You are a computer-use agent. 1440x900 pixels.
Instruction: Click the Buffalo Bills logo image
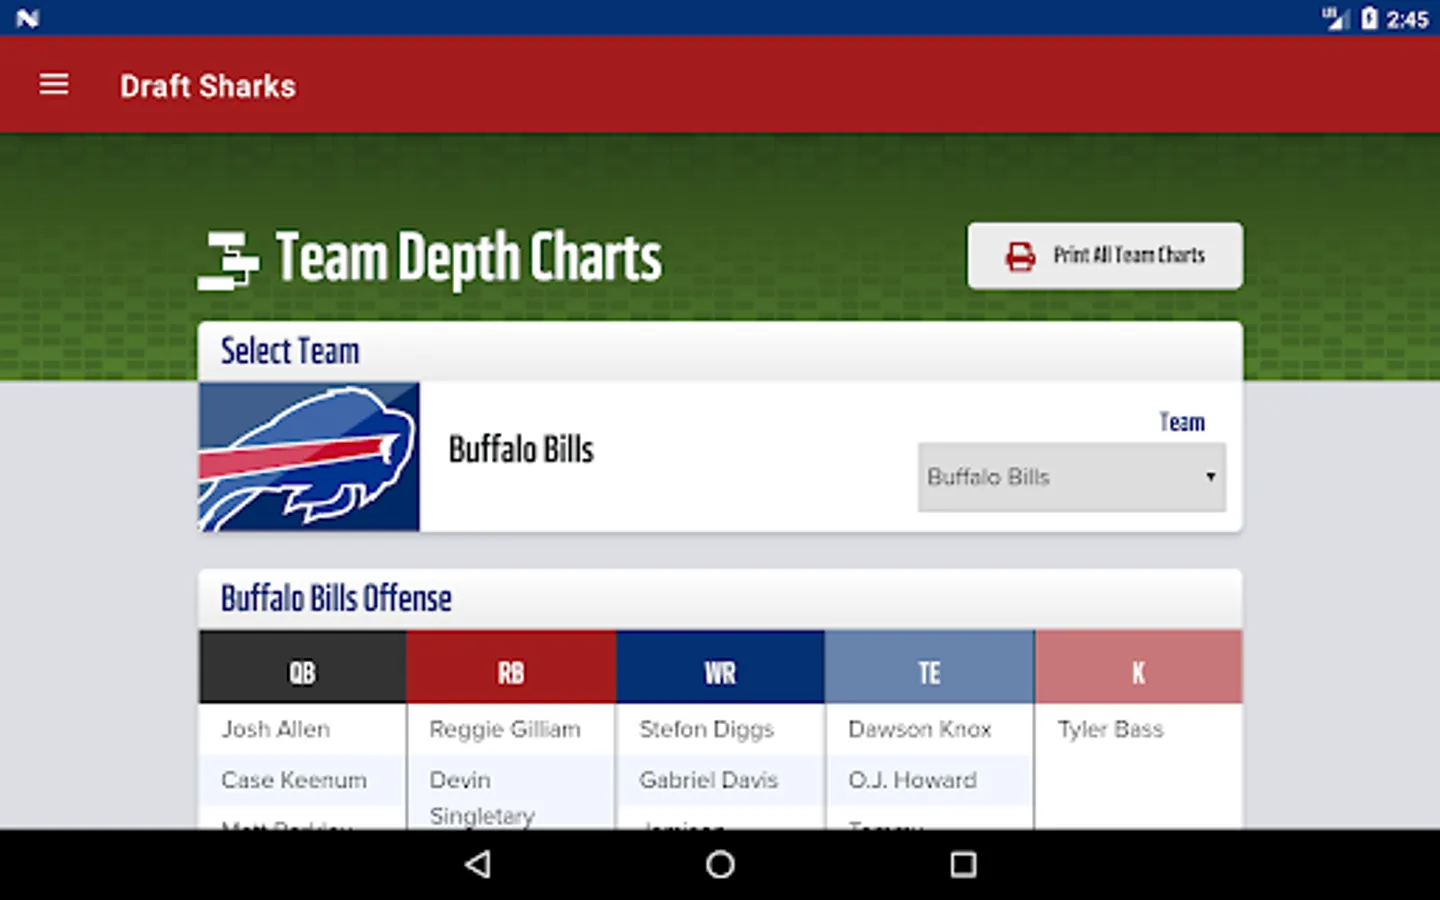309,457
